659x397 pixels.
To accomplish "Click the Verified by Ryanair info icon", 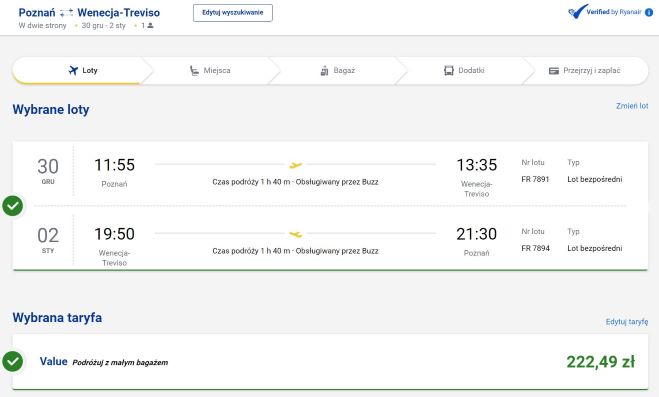I will pyautogui.click(x=649, y=12).
